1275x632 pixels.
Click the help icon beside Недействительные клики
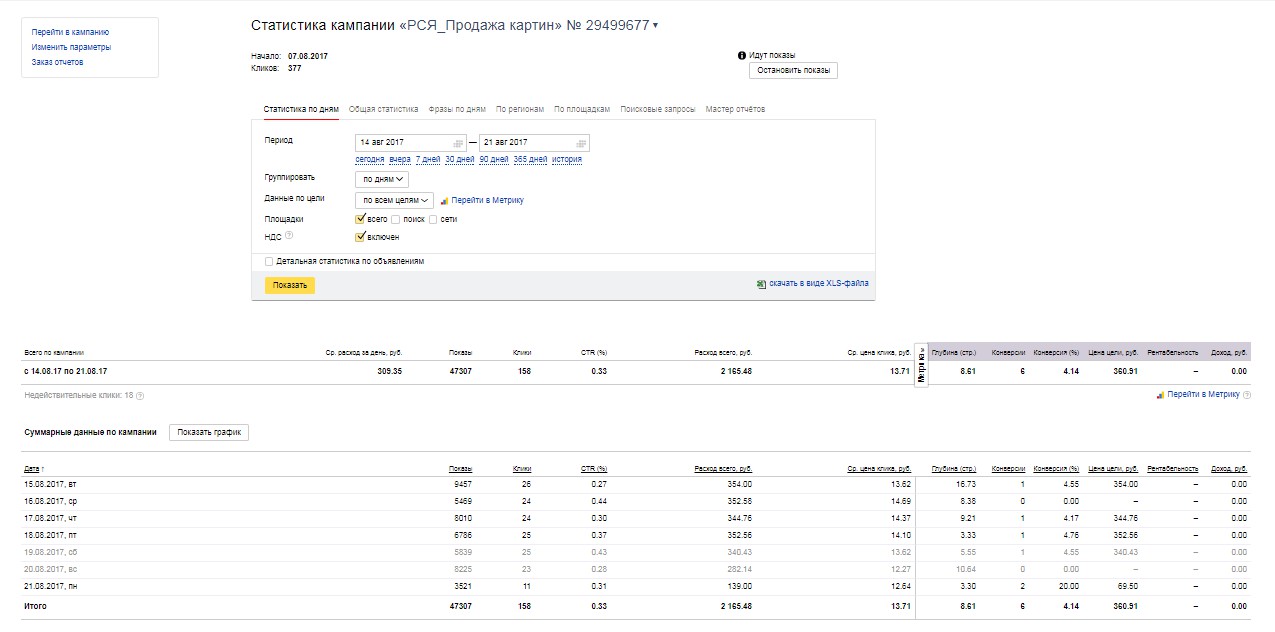point(140,396)
